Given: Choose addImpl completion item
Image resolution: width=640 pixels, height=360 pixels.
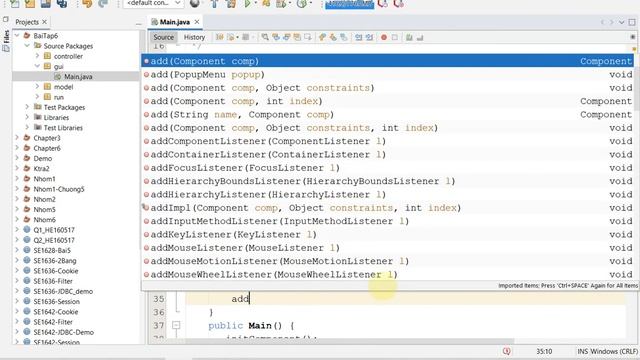Looking at the screenshot, I should 388,208.
